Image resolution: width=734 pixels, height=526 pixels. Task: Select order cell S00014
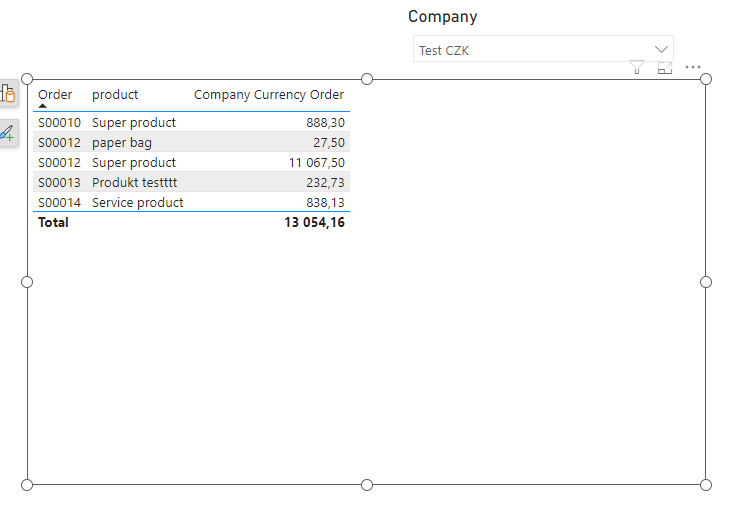[x=59, y=203]
